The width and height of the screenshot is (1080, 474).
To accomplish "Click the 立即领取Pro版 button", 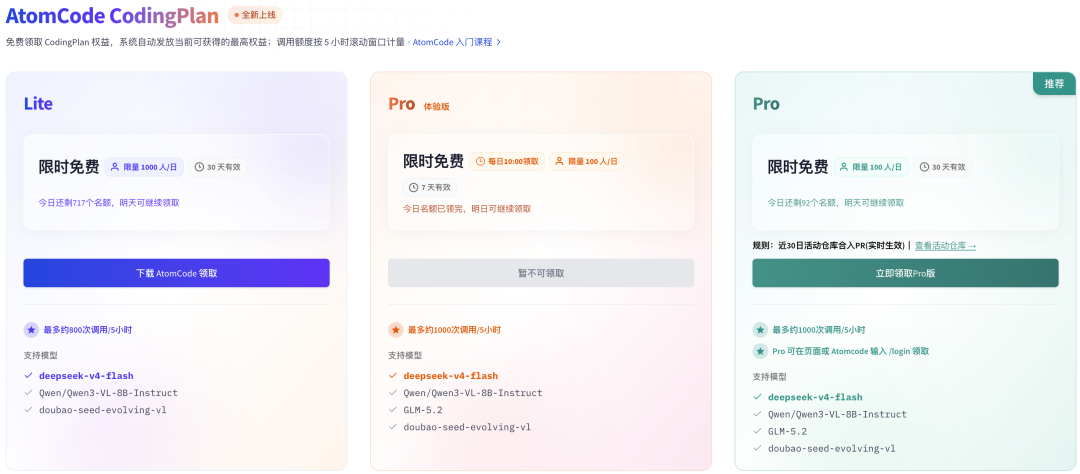I will [905, 273].
